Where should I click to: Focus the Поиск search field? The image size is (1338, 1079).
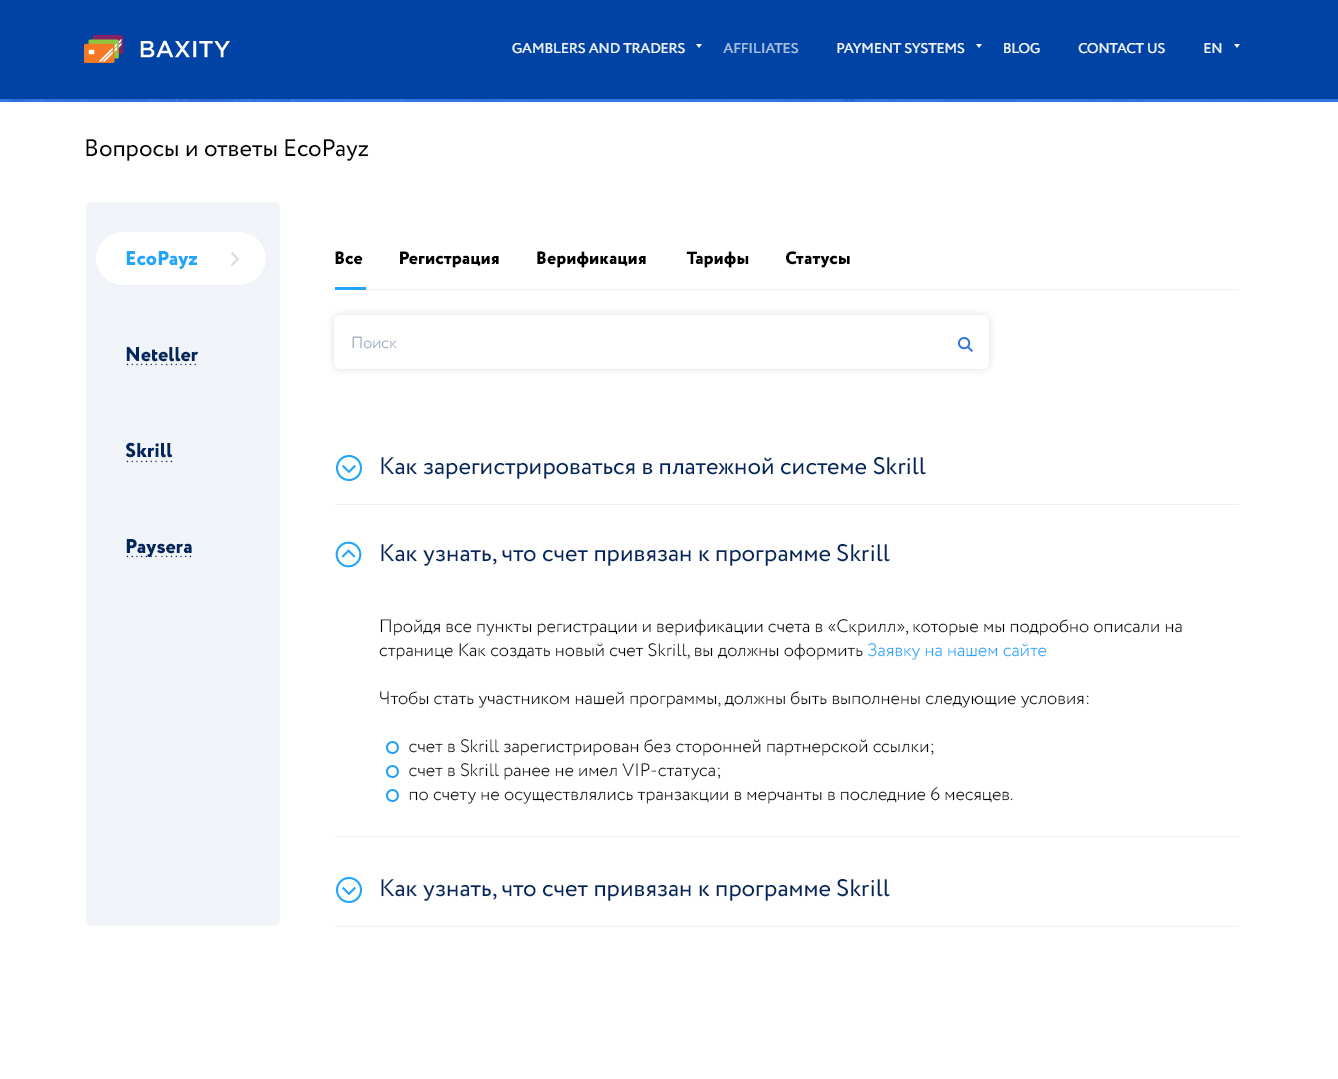[640, 343]
